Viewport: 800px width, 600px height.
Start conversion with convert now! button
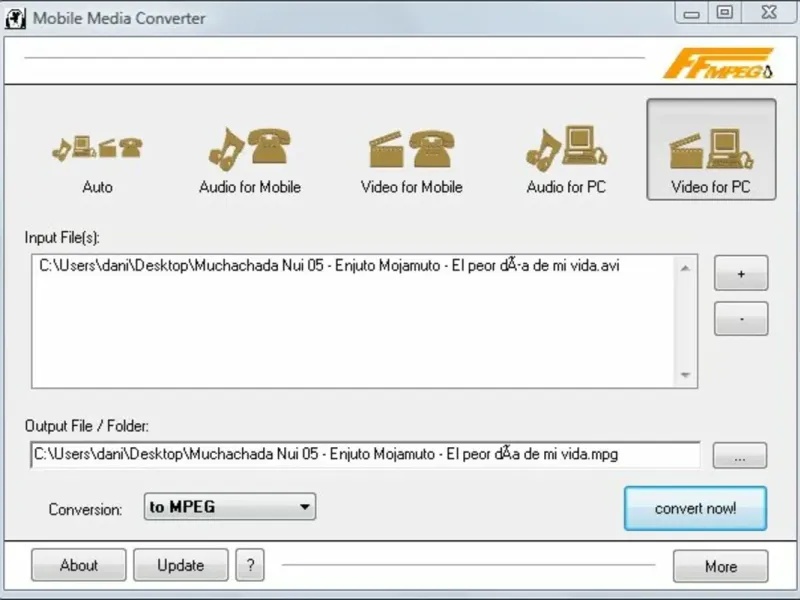695,509
